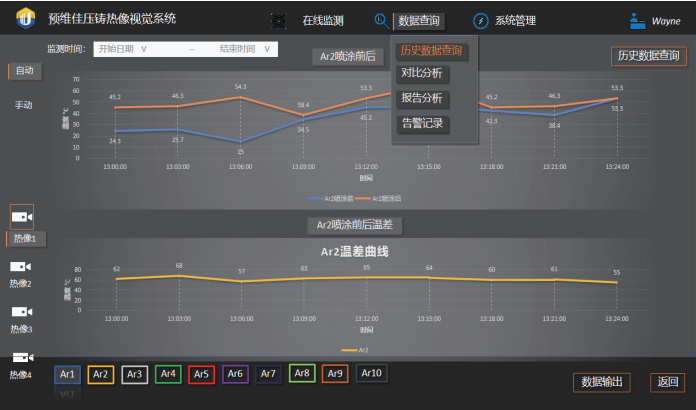Click the Ar2喷涂前后 chart title button

pos(348,56)
